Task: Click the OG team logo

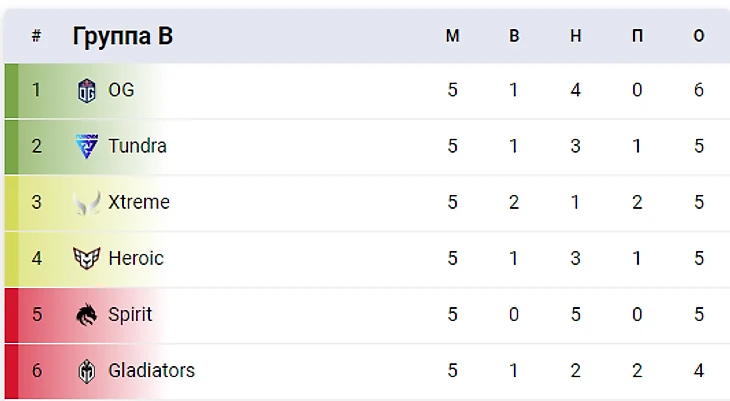Action: click(87, 91)
